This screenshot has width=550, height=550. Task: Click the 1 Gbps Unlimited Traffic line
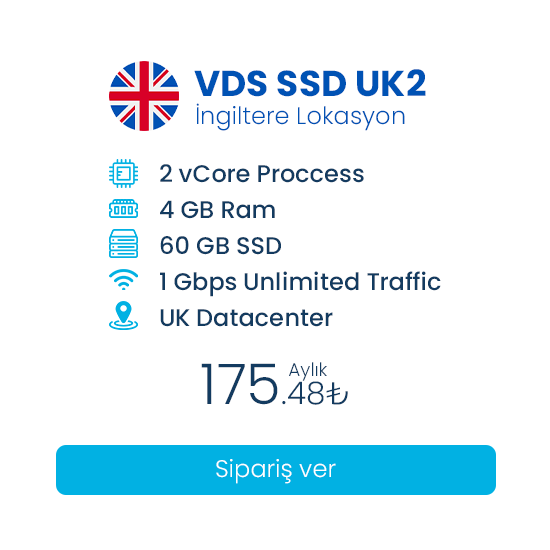click(x=300, y=282)
